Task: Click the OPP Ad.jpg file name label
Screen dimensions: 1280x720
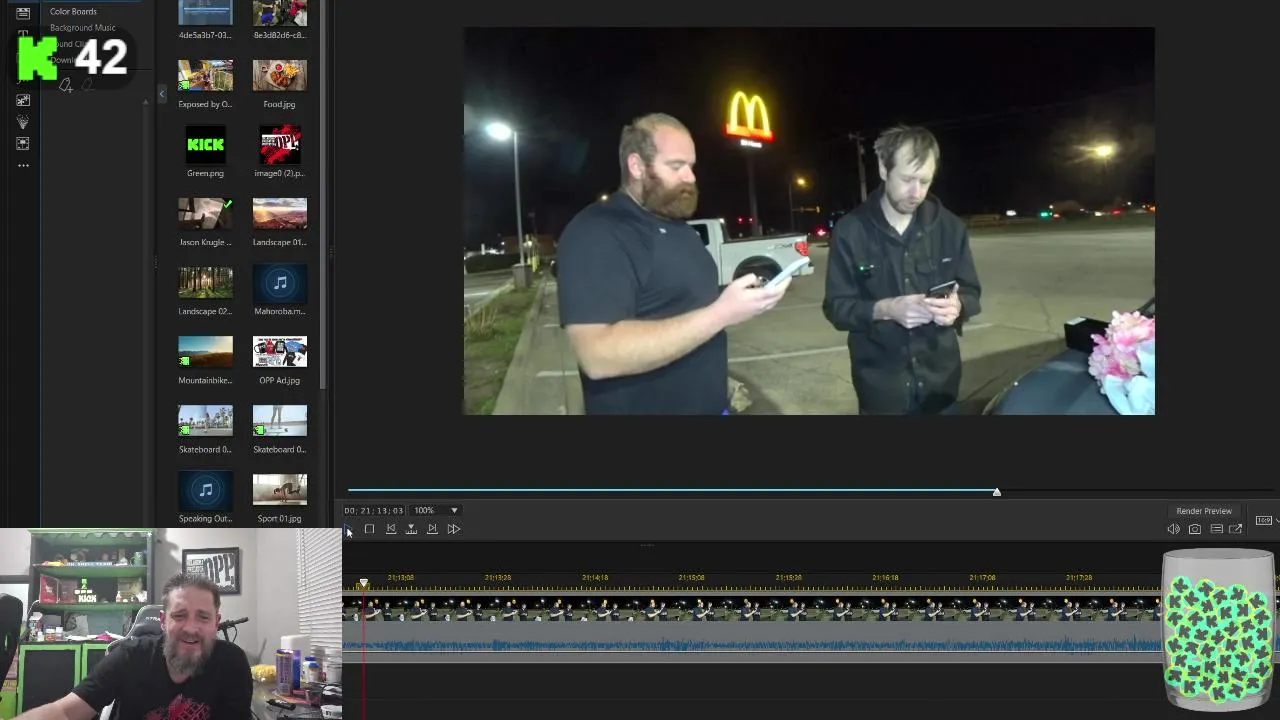Action: [280, 380]
